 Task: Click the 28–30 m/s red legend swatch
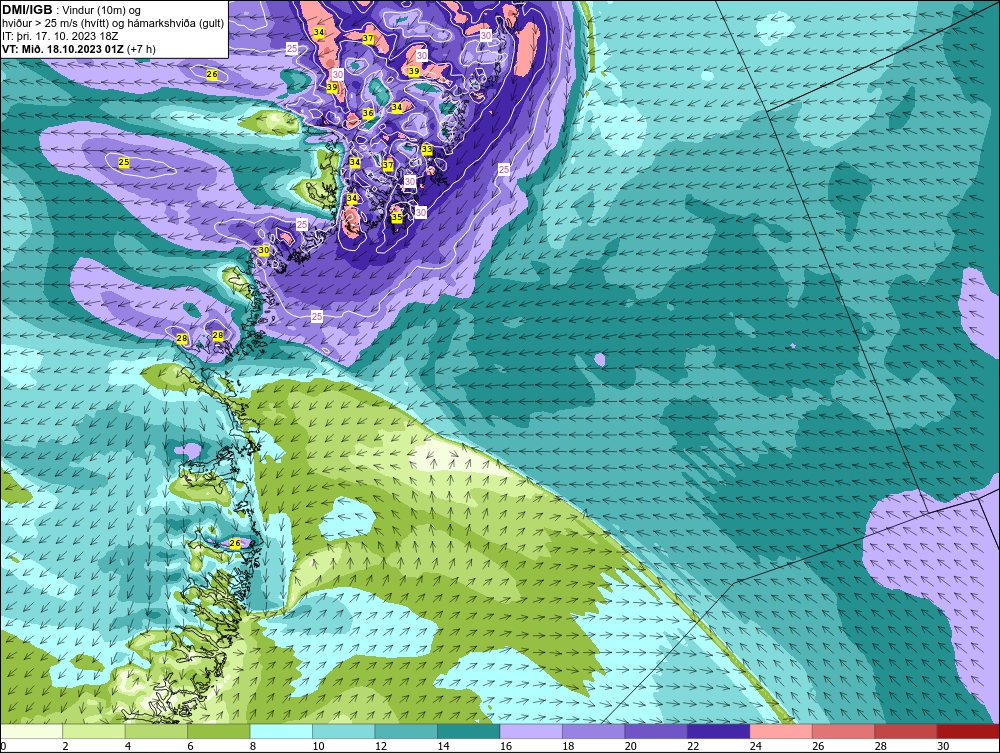tap(906, 731)
